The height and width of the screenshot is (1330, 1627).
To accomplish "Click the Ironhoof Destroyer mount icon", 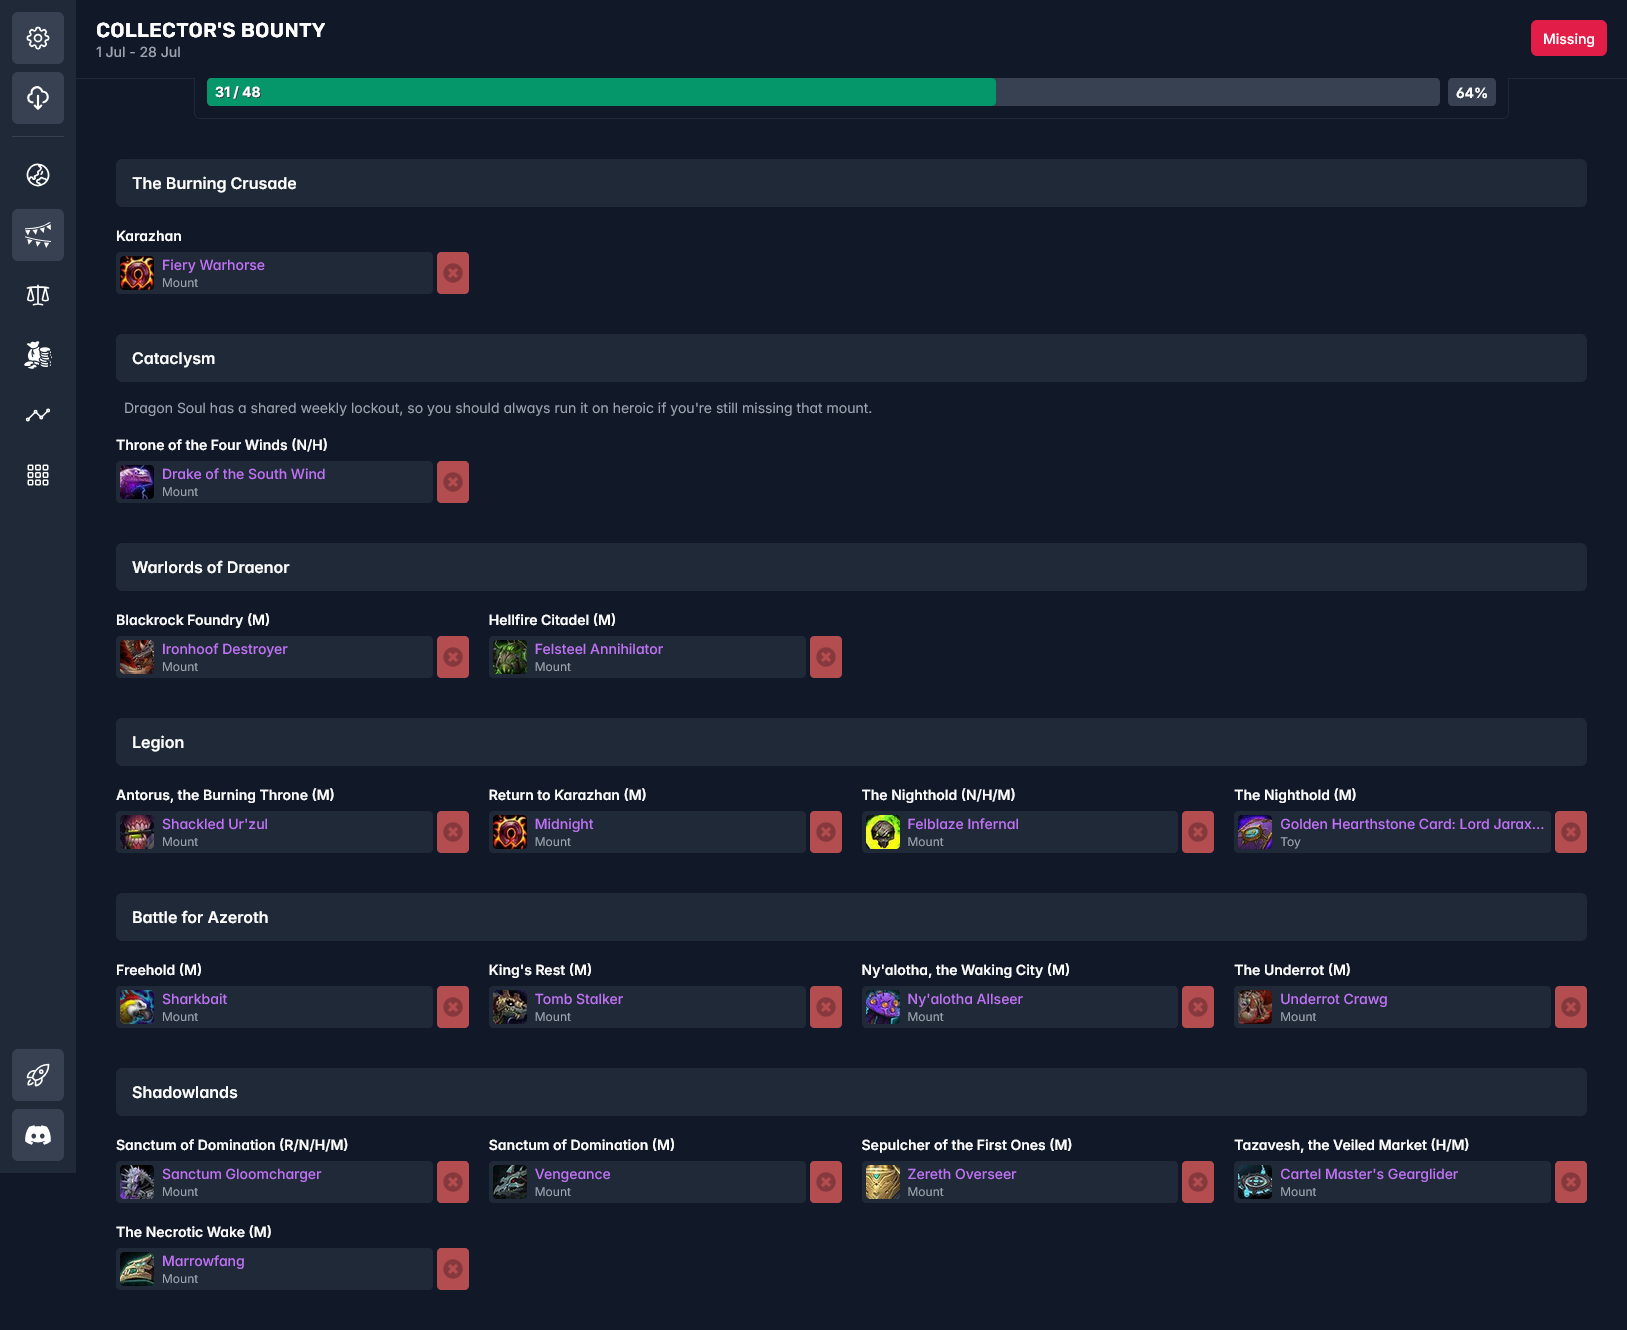I will pos(137,657).
